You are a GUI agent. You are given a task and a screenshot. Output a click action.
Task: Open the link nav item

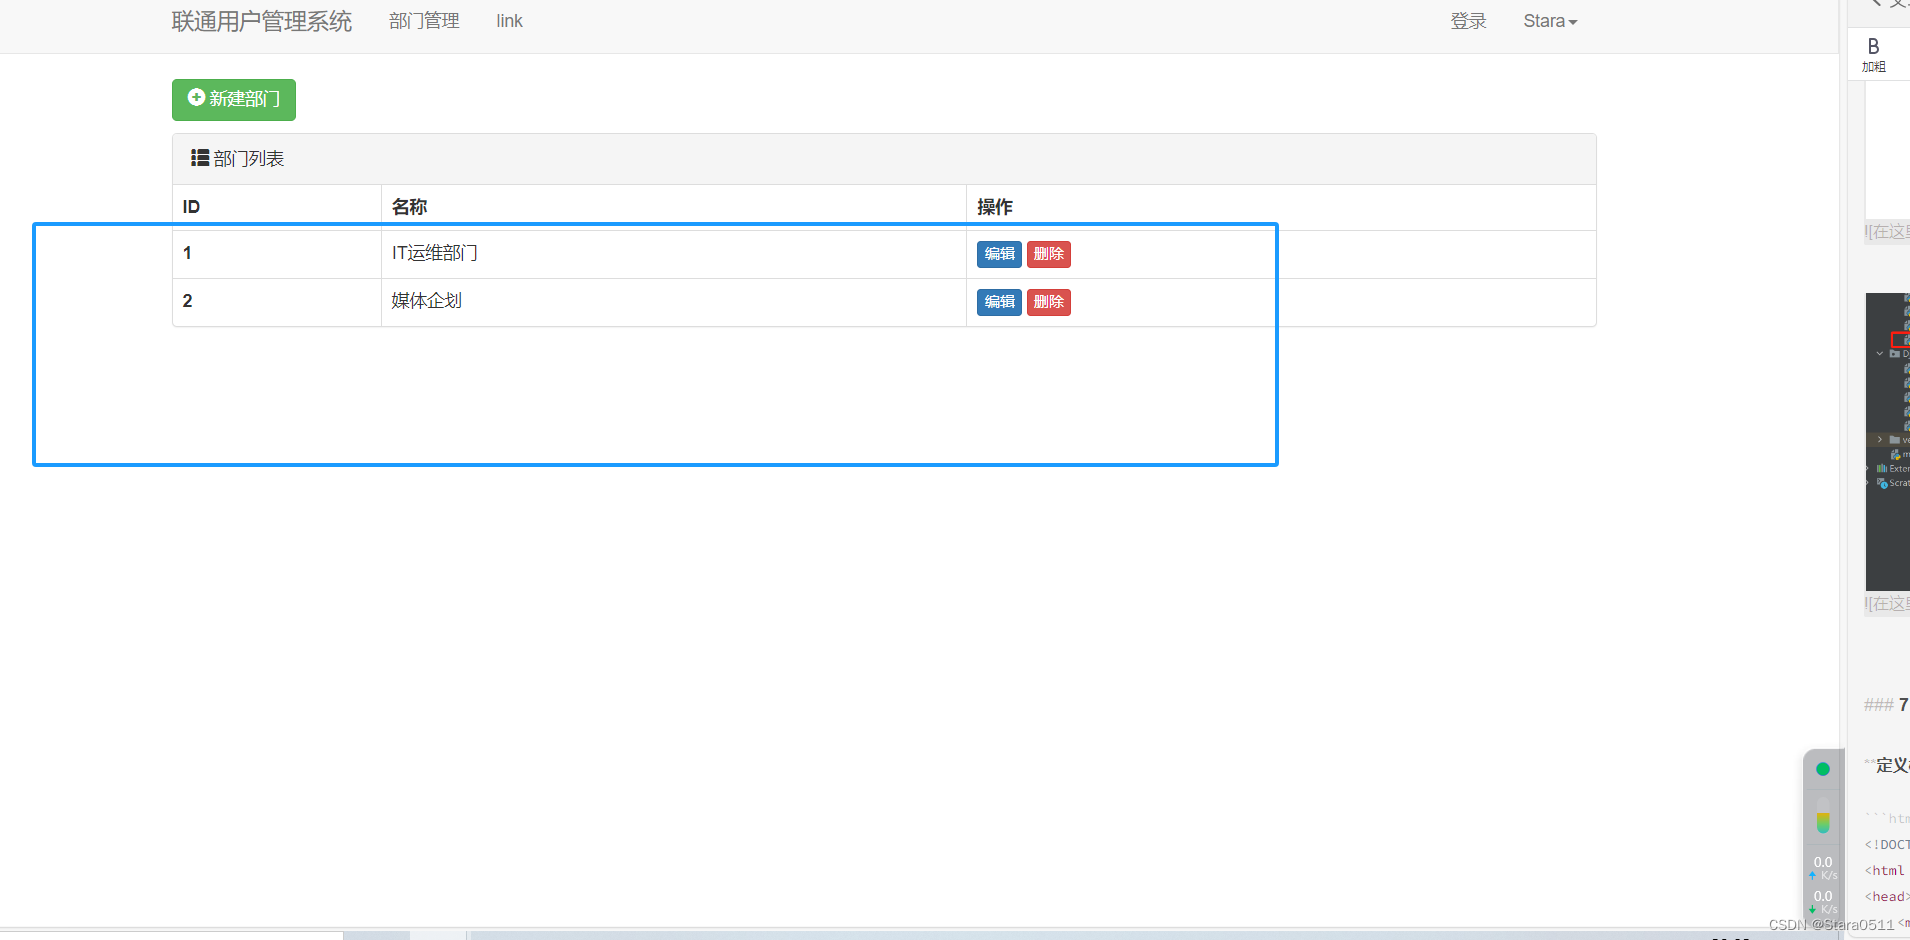[x=509, y=21]
